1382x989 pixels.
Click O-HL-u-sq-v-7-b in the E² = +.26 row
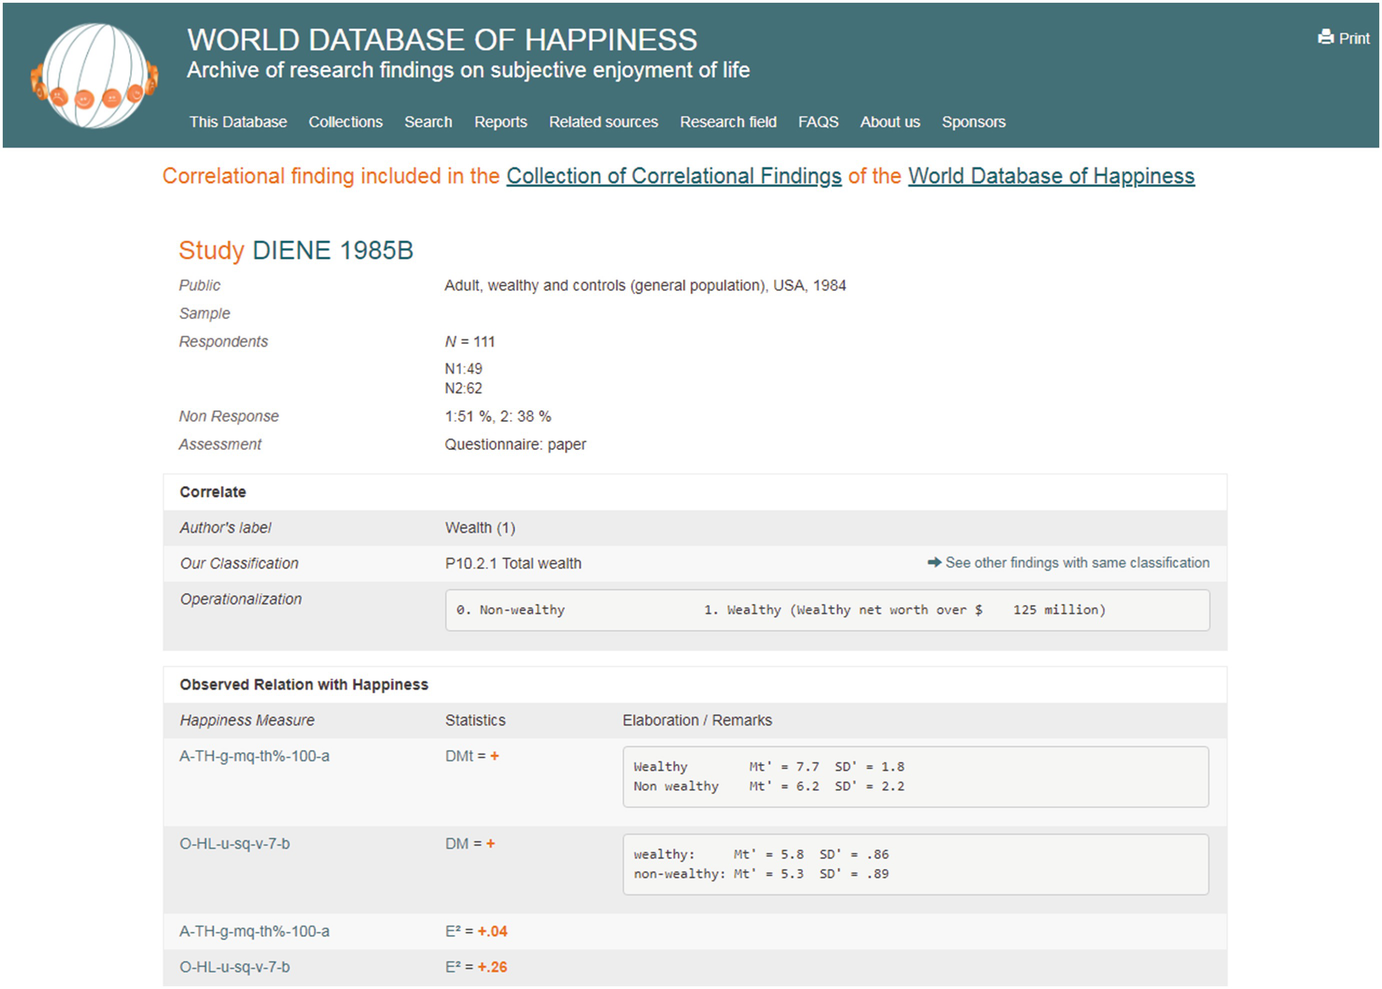[x=235, y=967]
